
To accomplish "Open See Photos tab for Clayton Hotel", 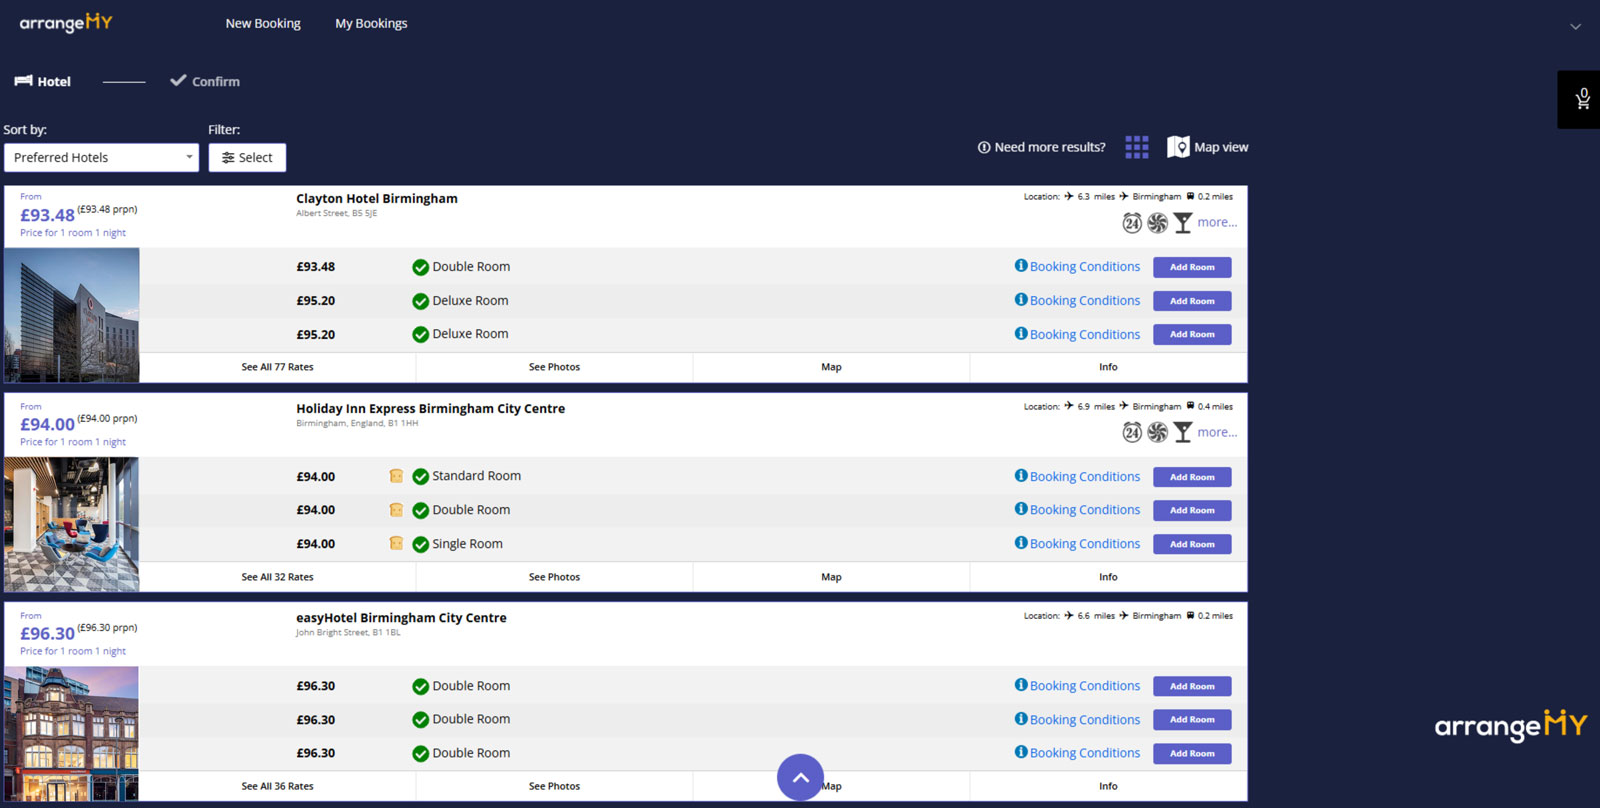I will pos(554,367).
